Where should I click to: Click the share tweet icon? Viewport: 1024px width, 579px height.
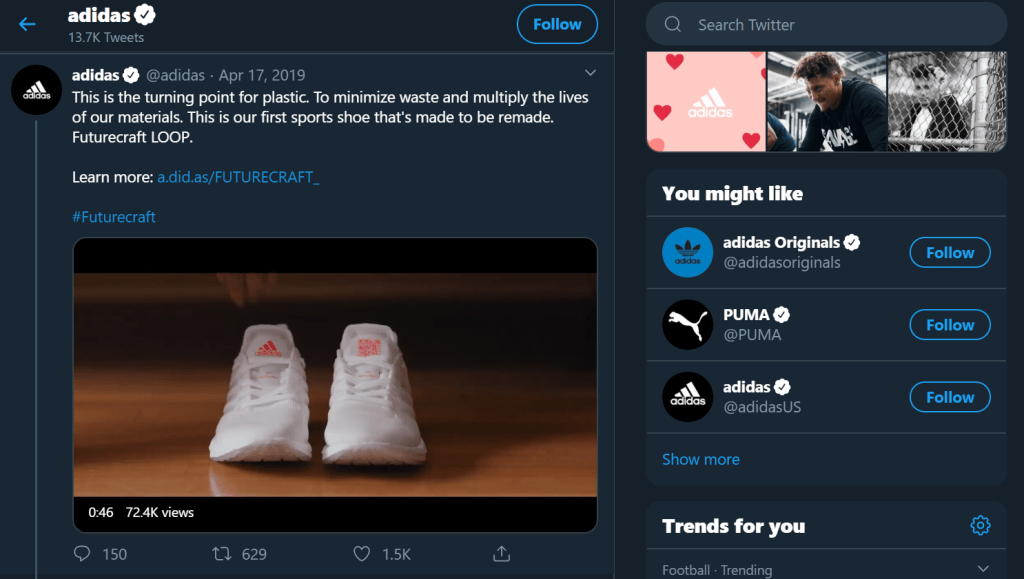click(x=502, y=553)
